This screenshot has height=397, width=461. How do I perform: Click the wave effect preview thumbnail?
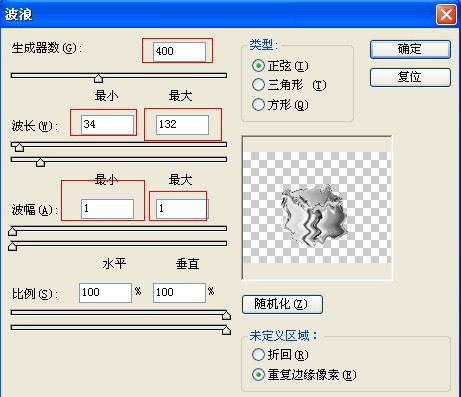pos(317,208)
